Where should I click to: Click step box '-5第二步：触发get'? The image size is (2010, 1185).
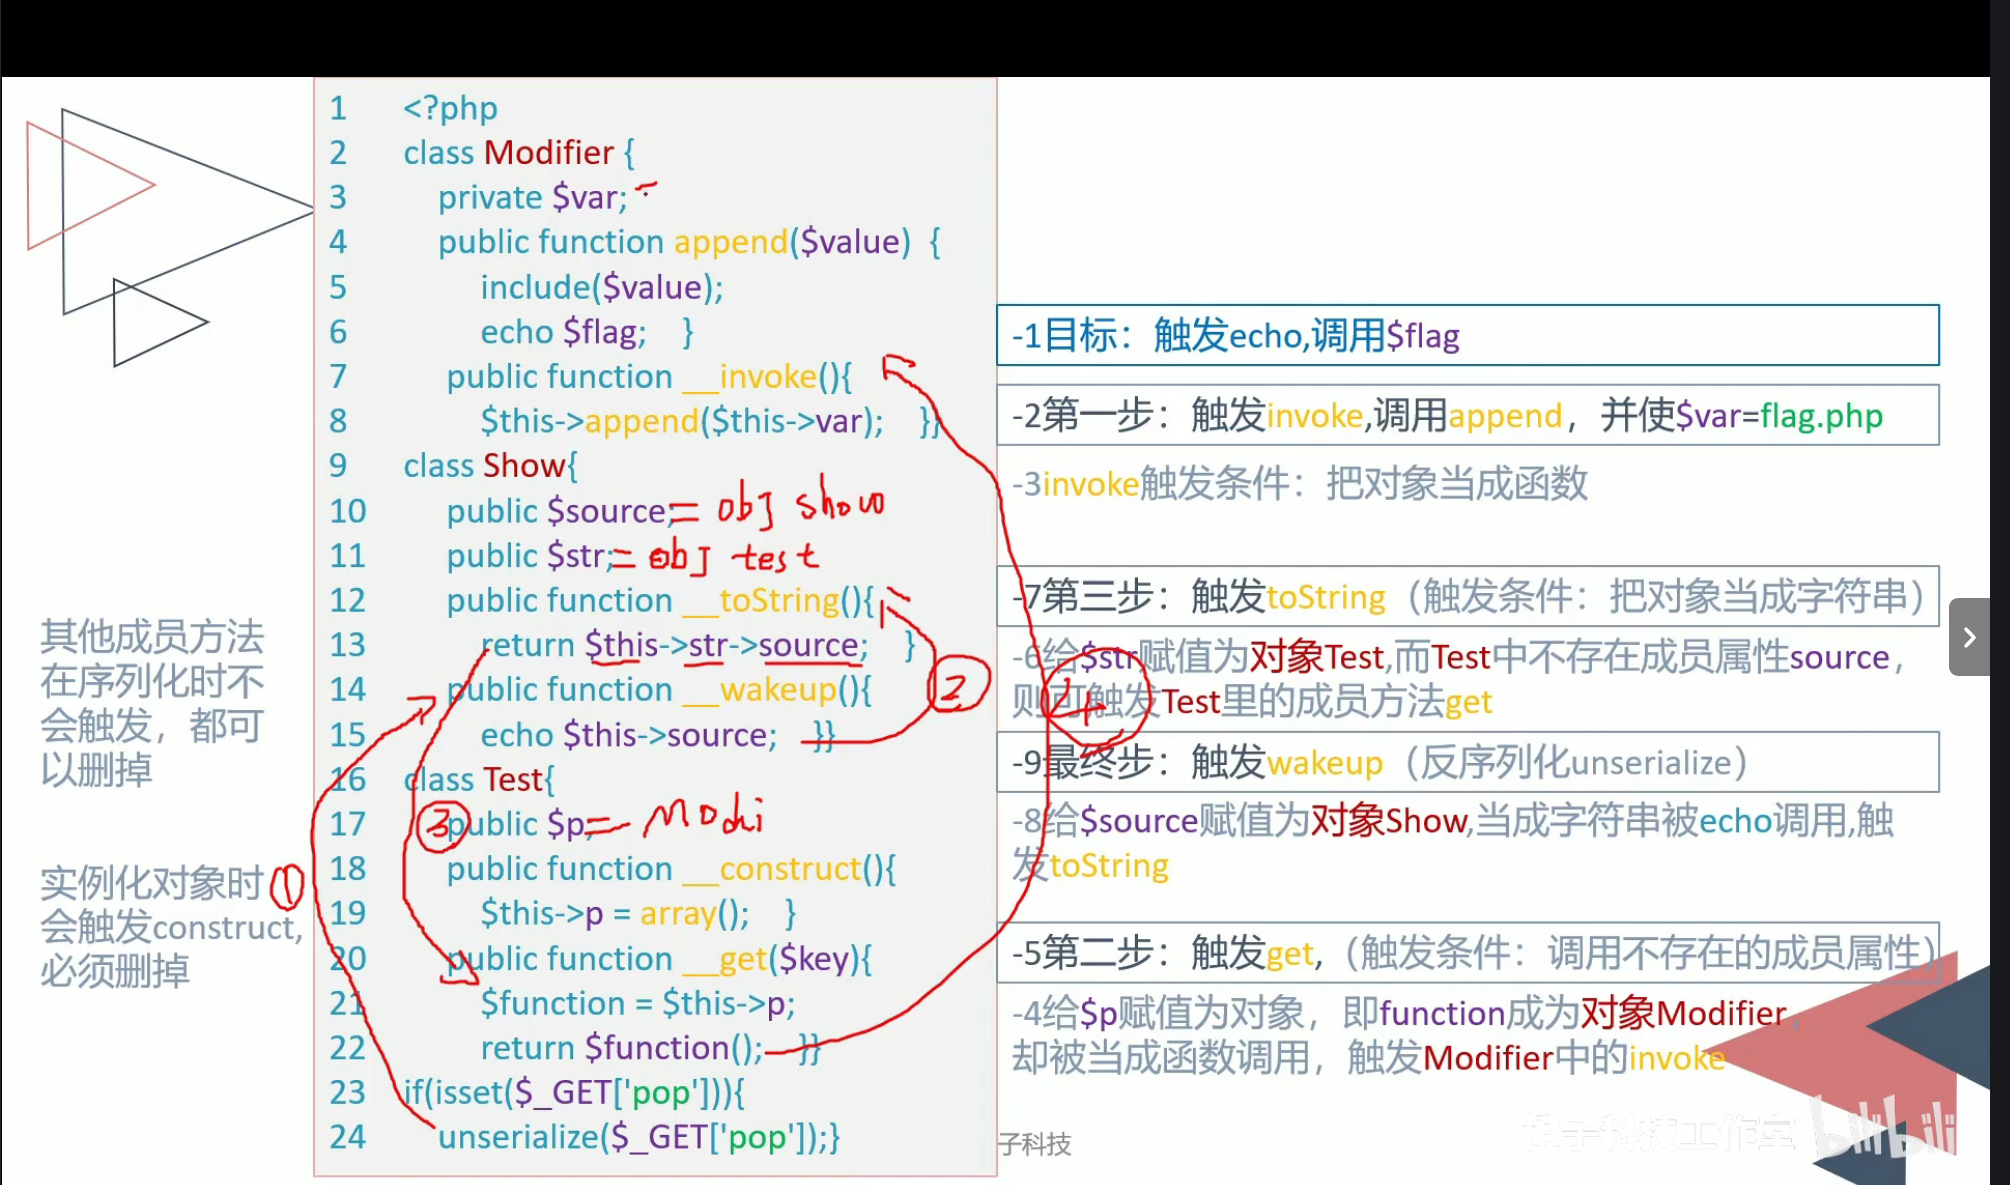coord(1467,953)
